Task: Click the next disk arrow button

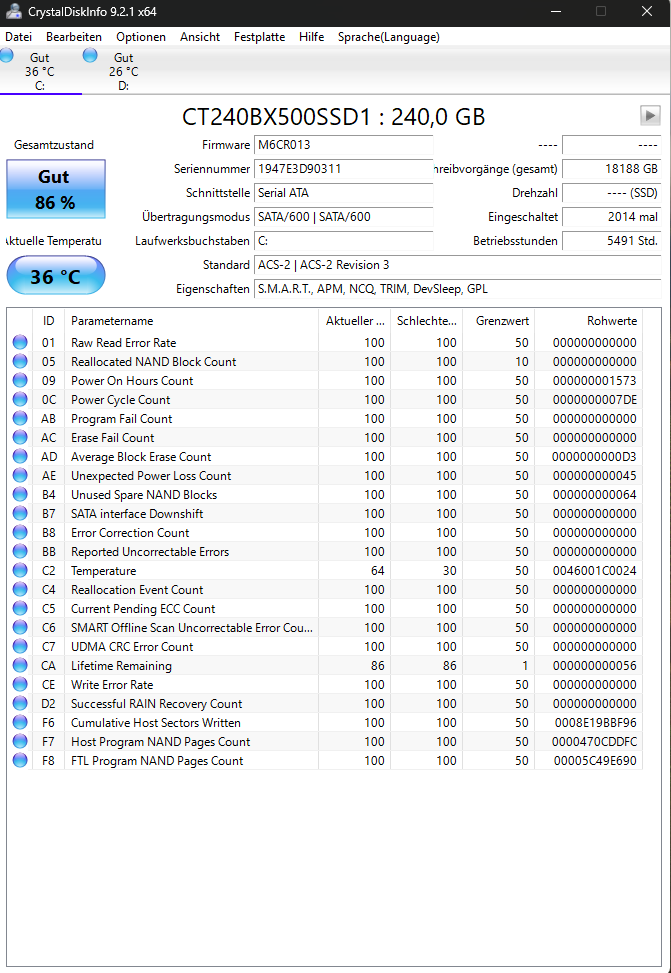Action: tap(650, 115)
